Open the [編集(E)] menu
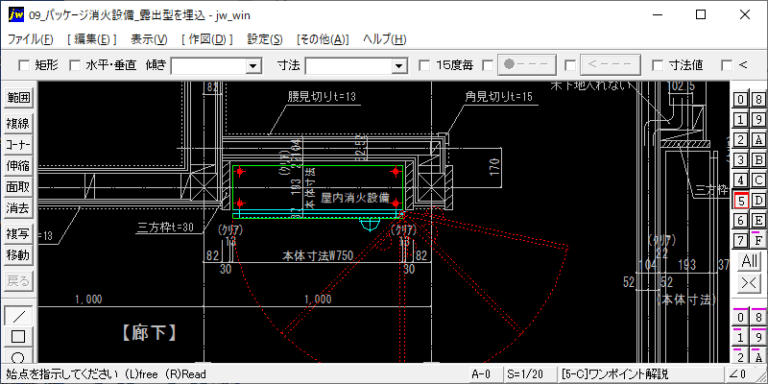Screen dimensions: 768x384 point(92,40)
